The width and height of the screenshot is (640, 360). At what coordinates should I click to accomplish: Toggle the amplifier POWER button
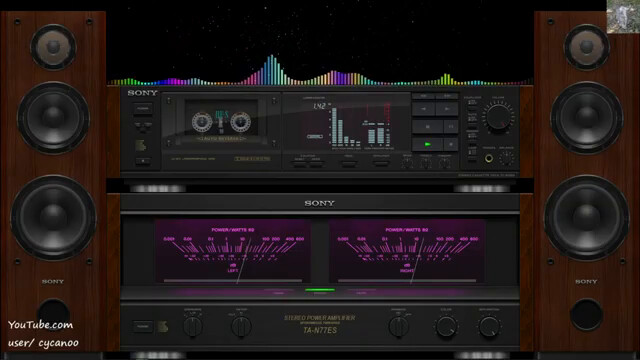pyautogui.click(x=143, y=327)
